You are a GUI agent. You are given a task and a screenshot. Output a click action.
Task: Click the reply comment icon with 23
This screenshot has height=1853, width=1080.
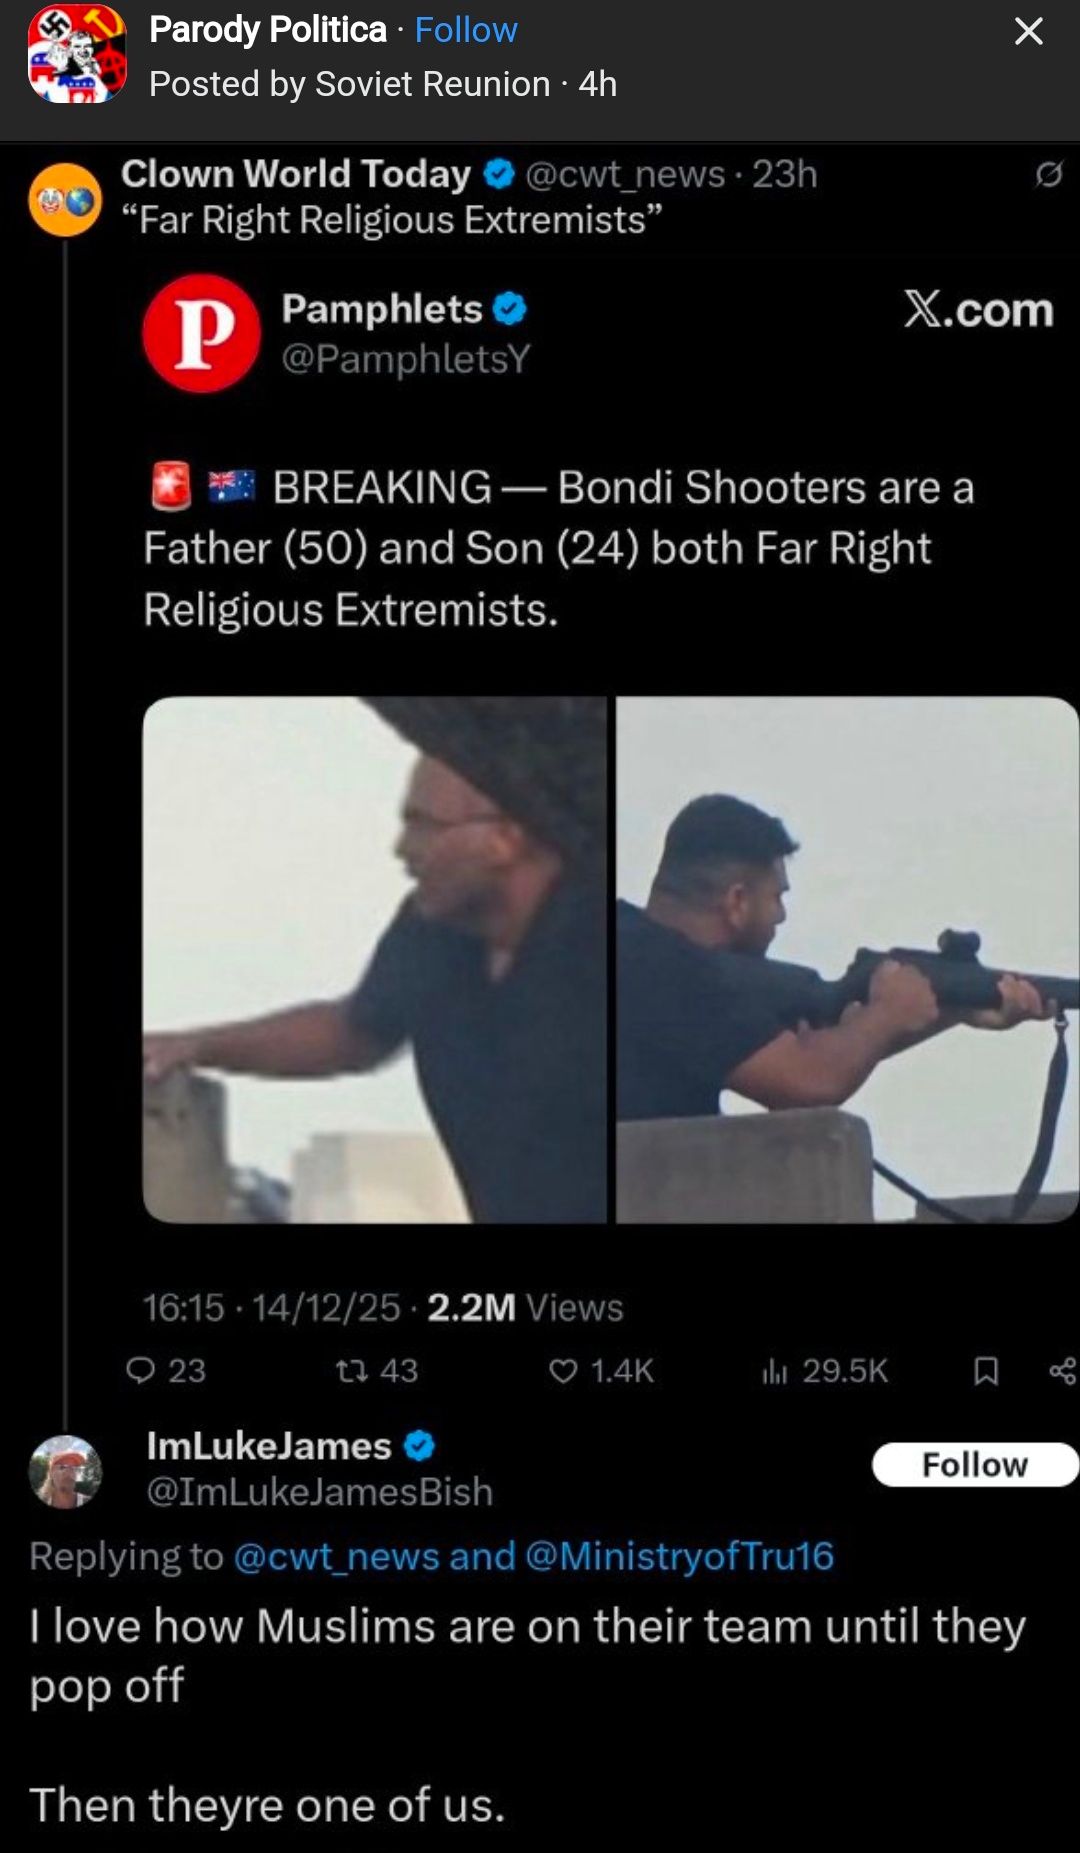pyautogui.click(x=141, y=1369)
